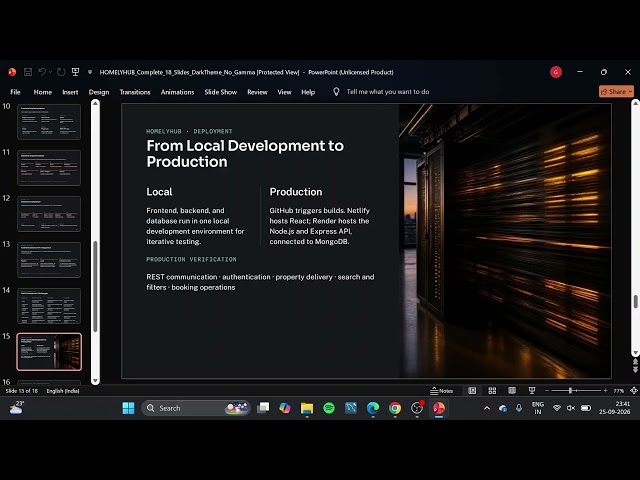The width and height of the screenshot is (640, 480).
Task: Open Microsoft Edge from taskbar
Action: click(373, 408)
